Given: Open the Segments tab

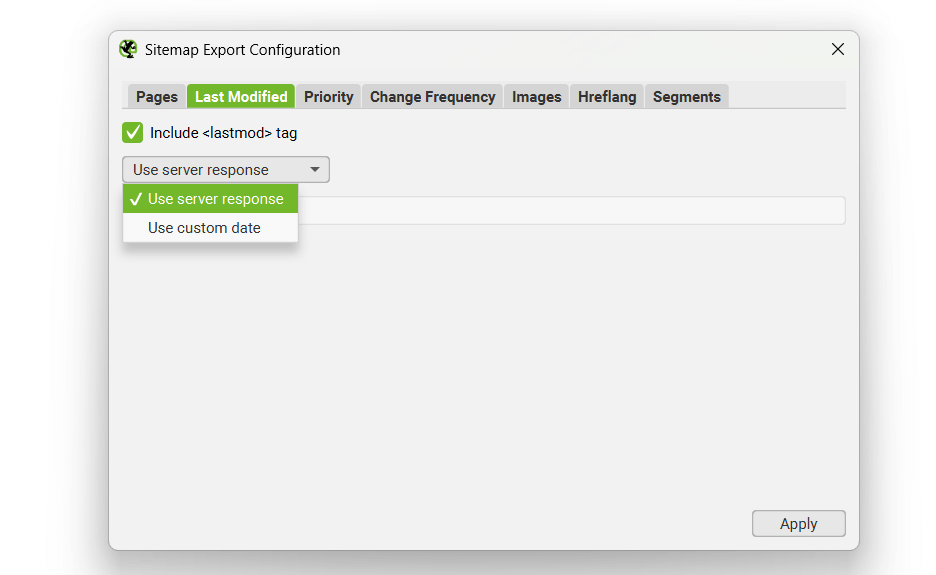Looking at the screenshot, I should coord(686,97).
